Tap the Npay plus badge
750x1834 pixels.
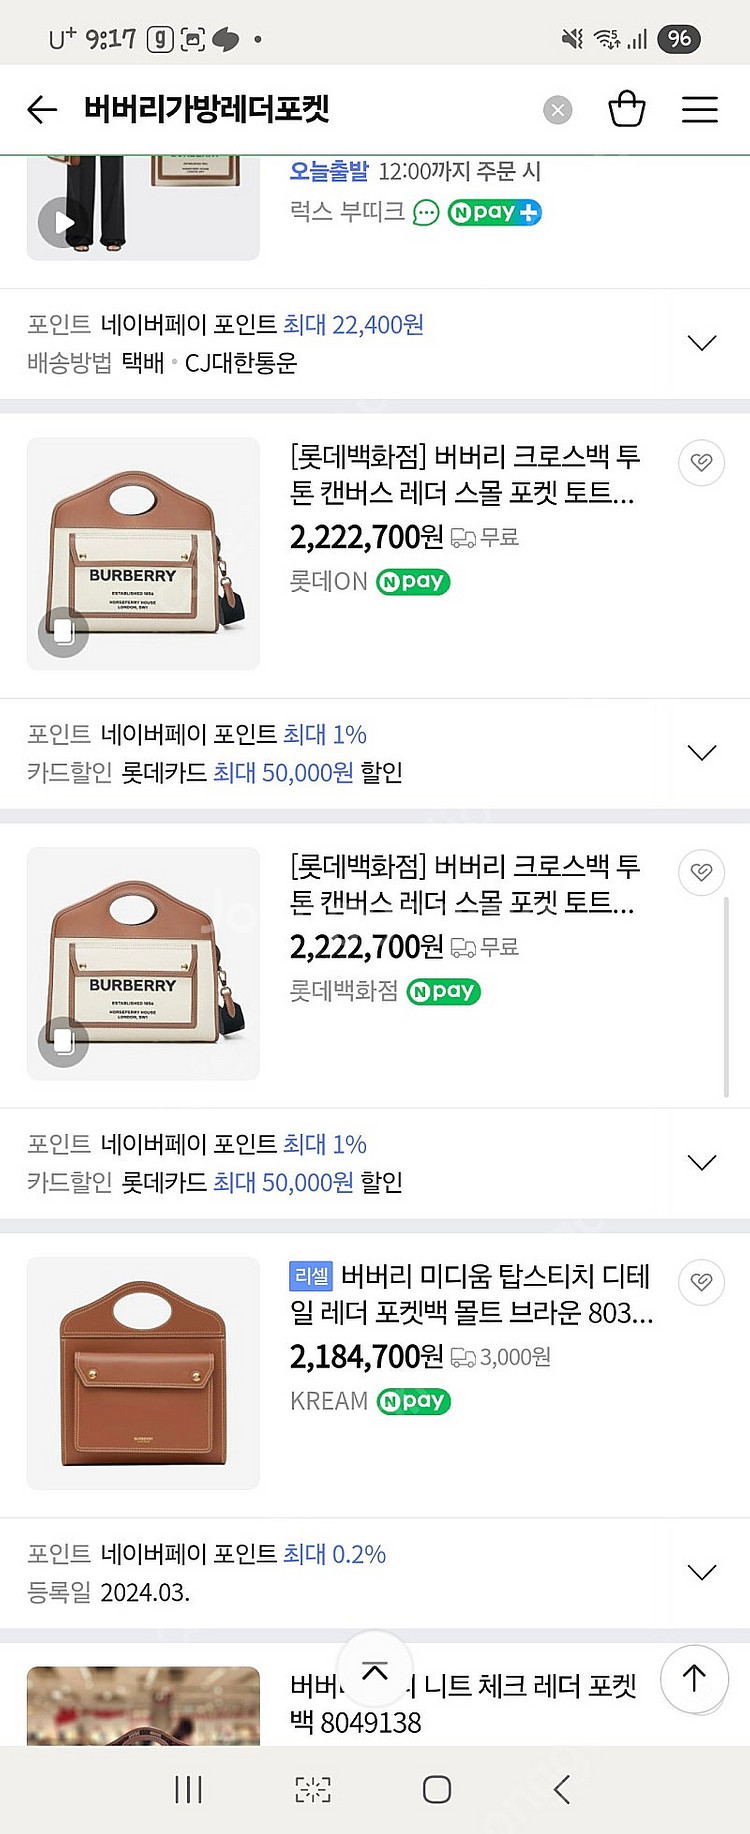pos(495,212)
